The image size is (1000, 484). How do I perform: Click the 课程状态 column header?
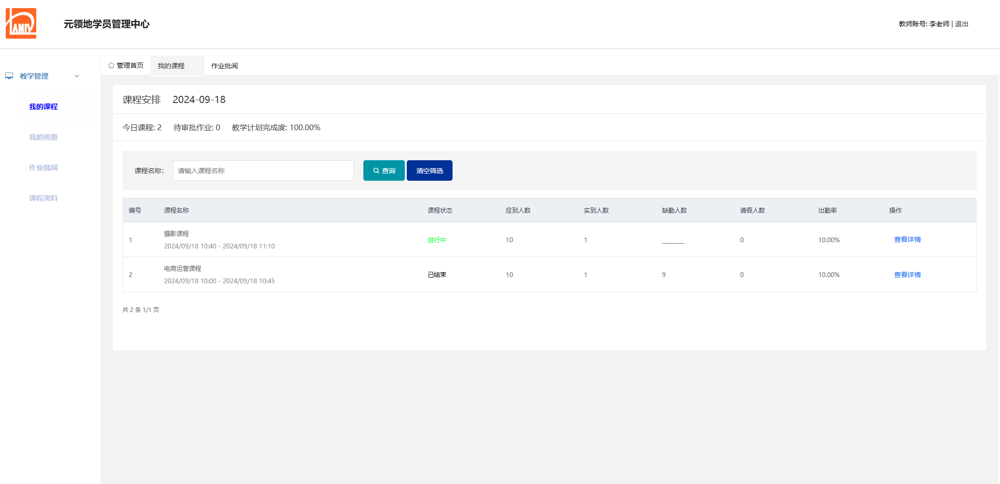(440, 211)
